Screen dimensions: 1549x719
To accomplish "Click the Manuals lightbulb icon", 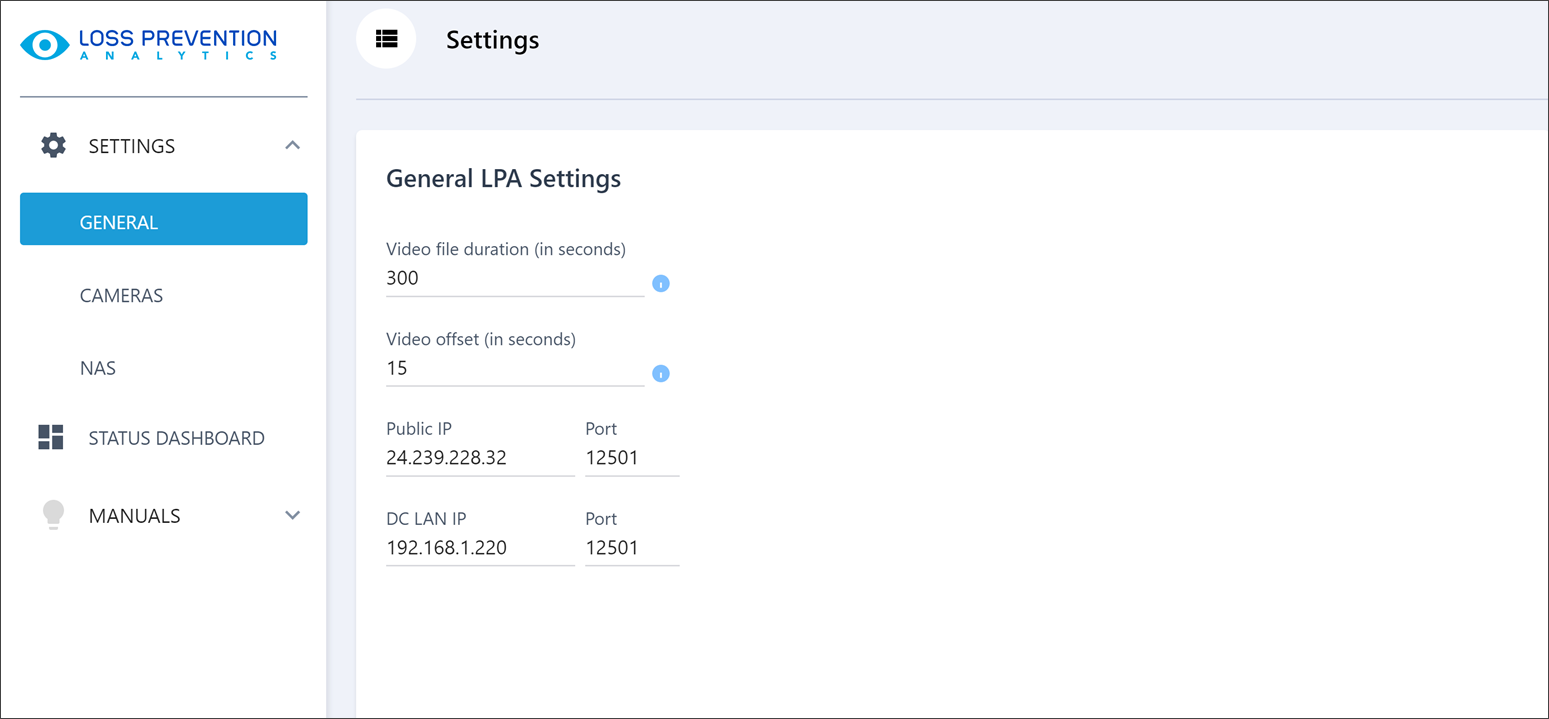I will click(x=53, y=515).
